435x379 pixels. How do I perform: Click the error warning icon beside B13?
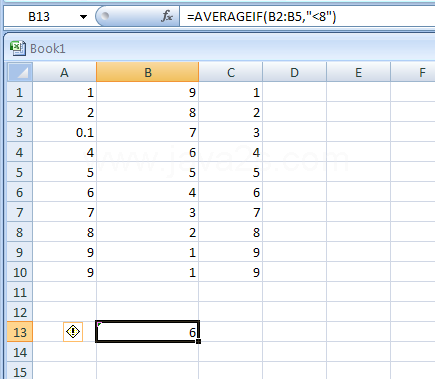click(73, 332)
